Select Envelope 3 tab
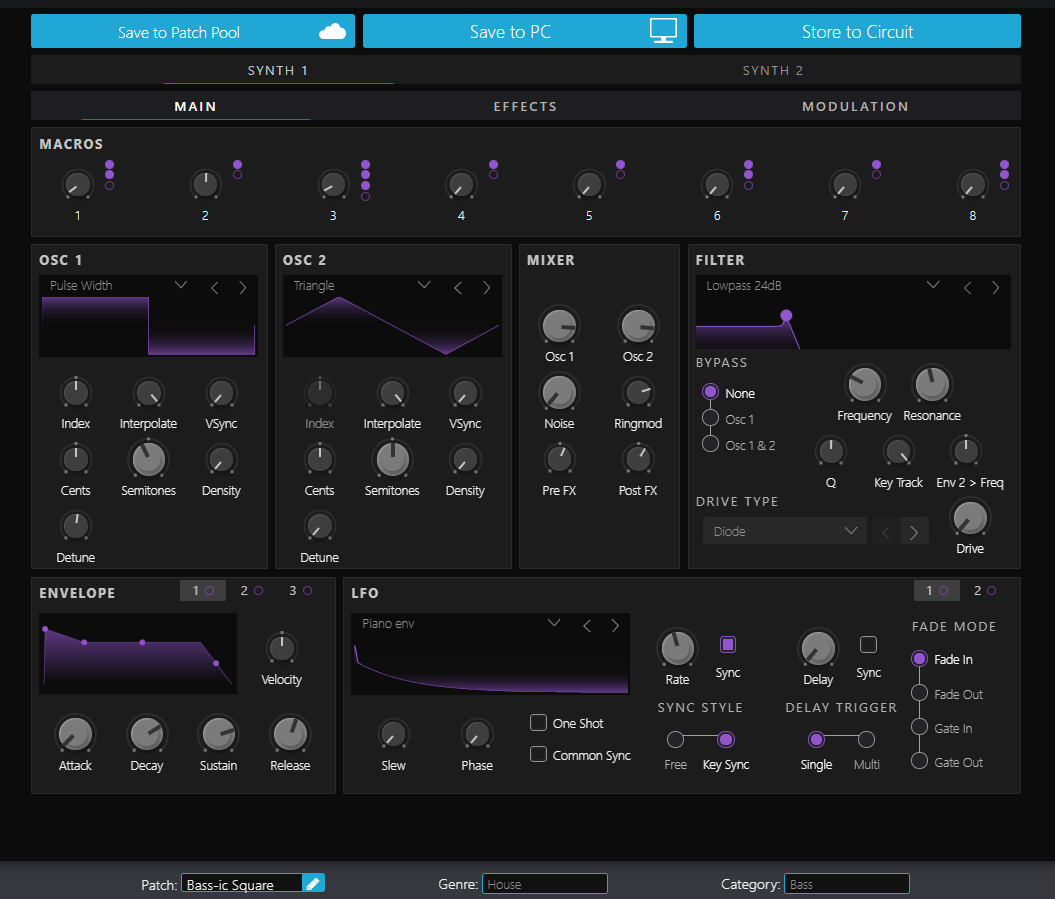Viewport: 1055px width, 899px height. pos(300,591)
